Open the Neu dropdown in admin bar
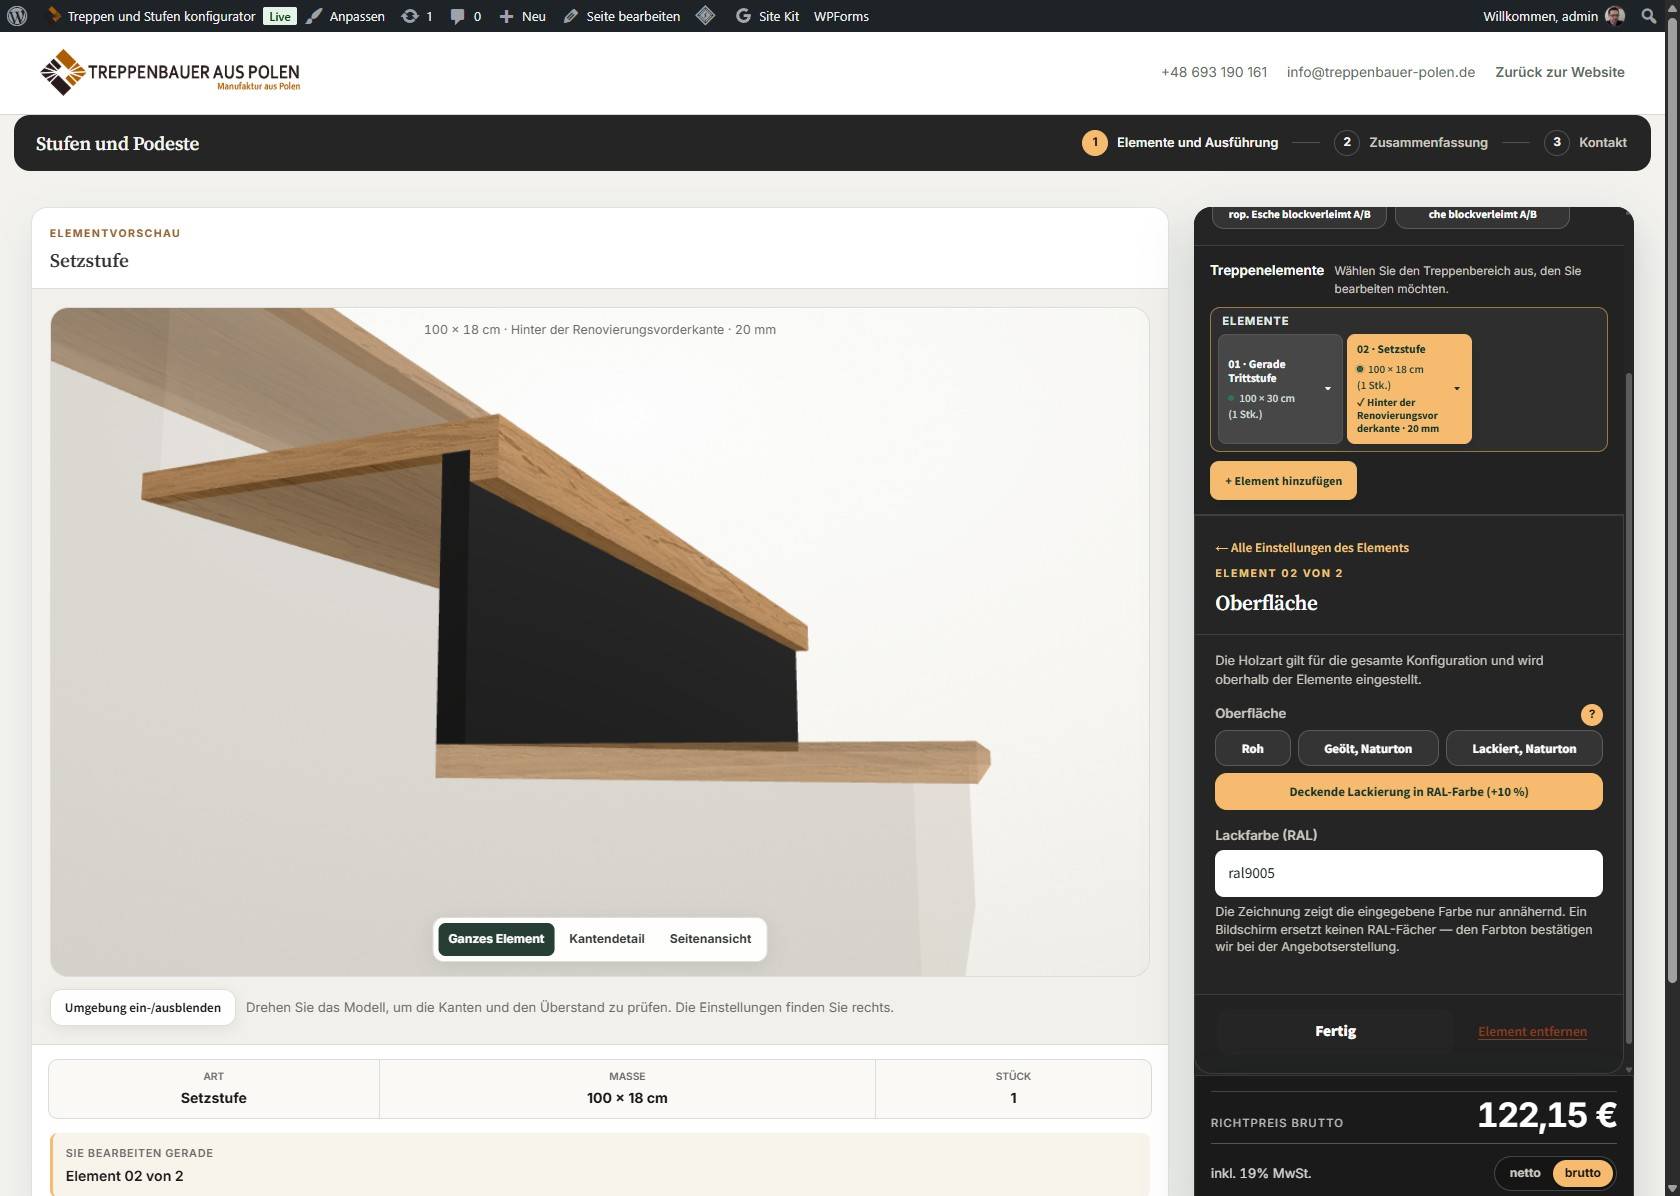 point(522,16)
